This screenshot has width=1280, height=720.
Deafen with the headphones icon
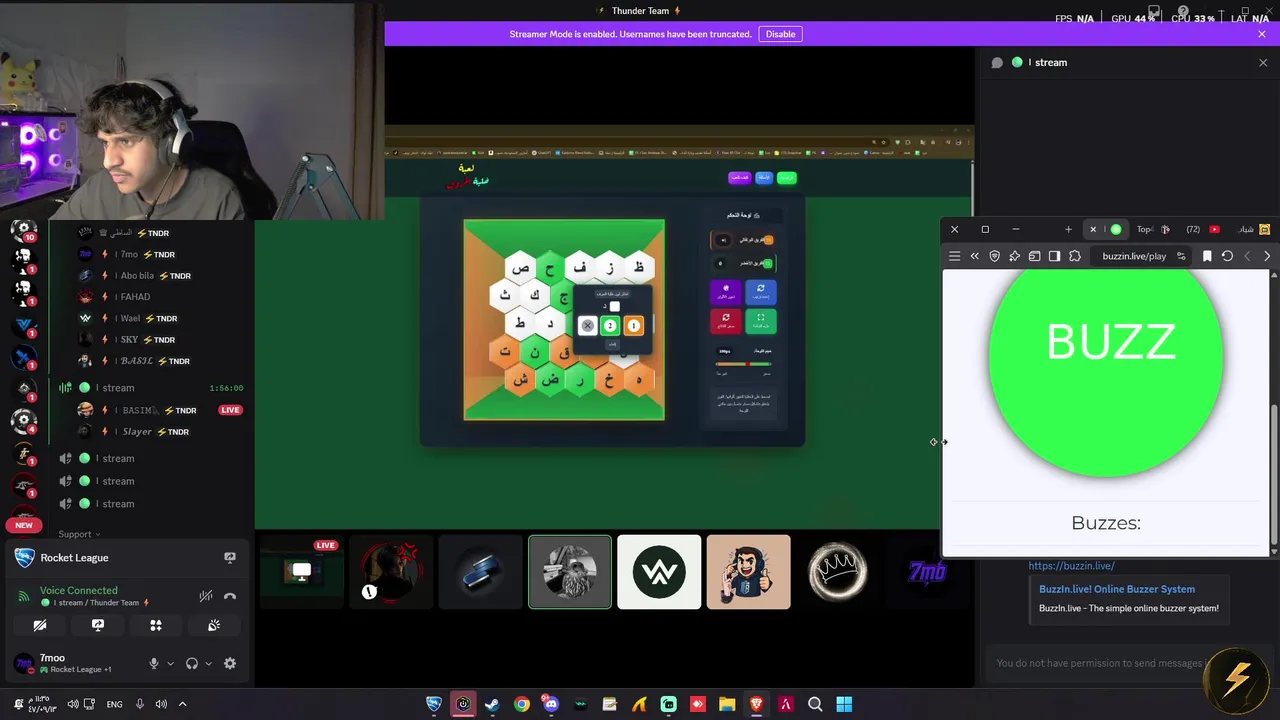[192, 663]
